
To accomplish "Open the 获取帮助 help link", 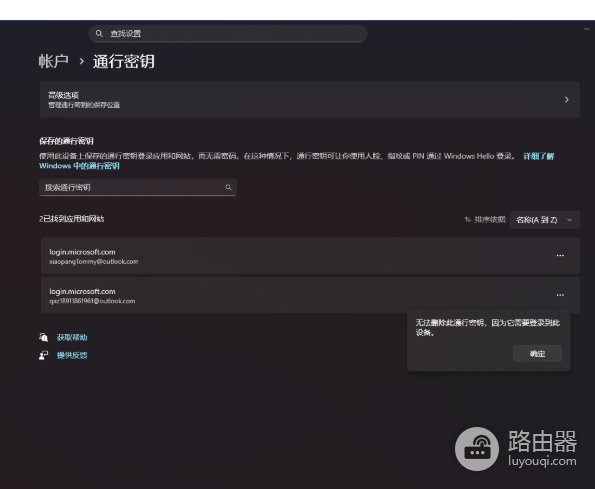I will pos(72,337).
